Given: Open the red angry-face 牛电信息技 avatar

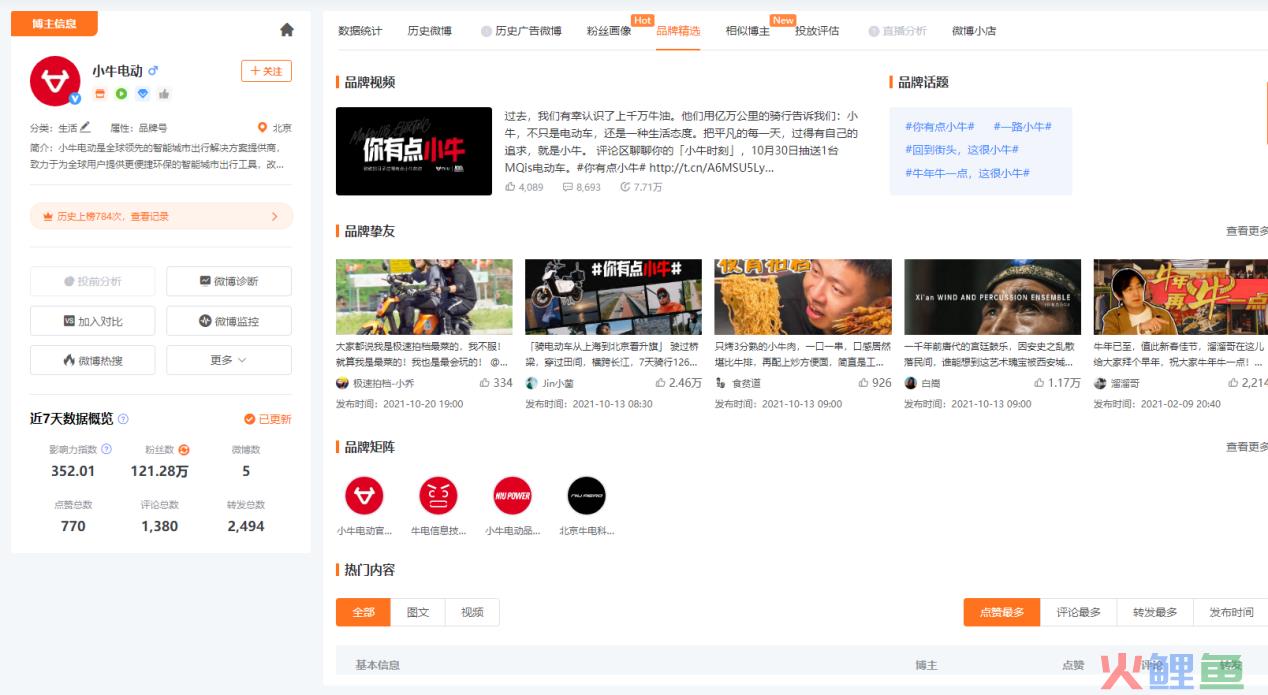Looking at the screenshot, I should click(x=438, y=496).
